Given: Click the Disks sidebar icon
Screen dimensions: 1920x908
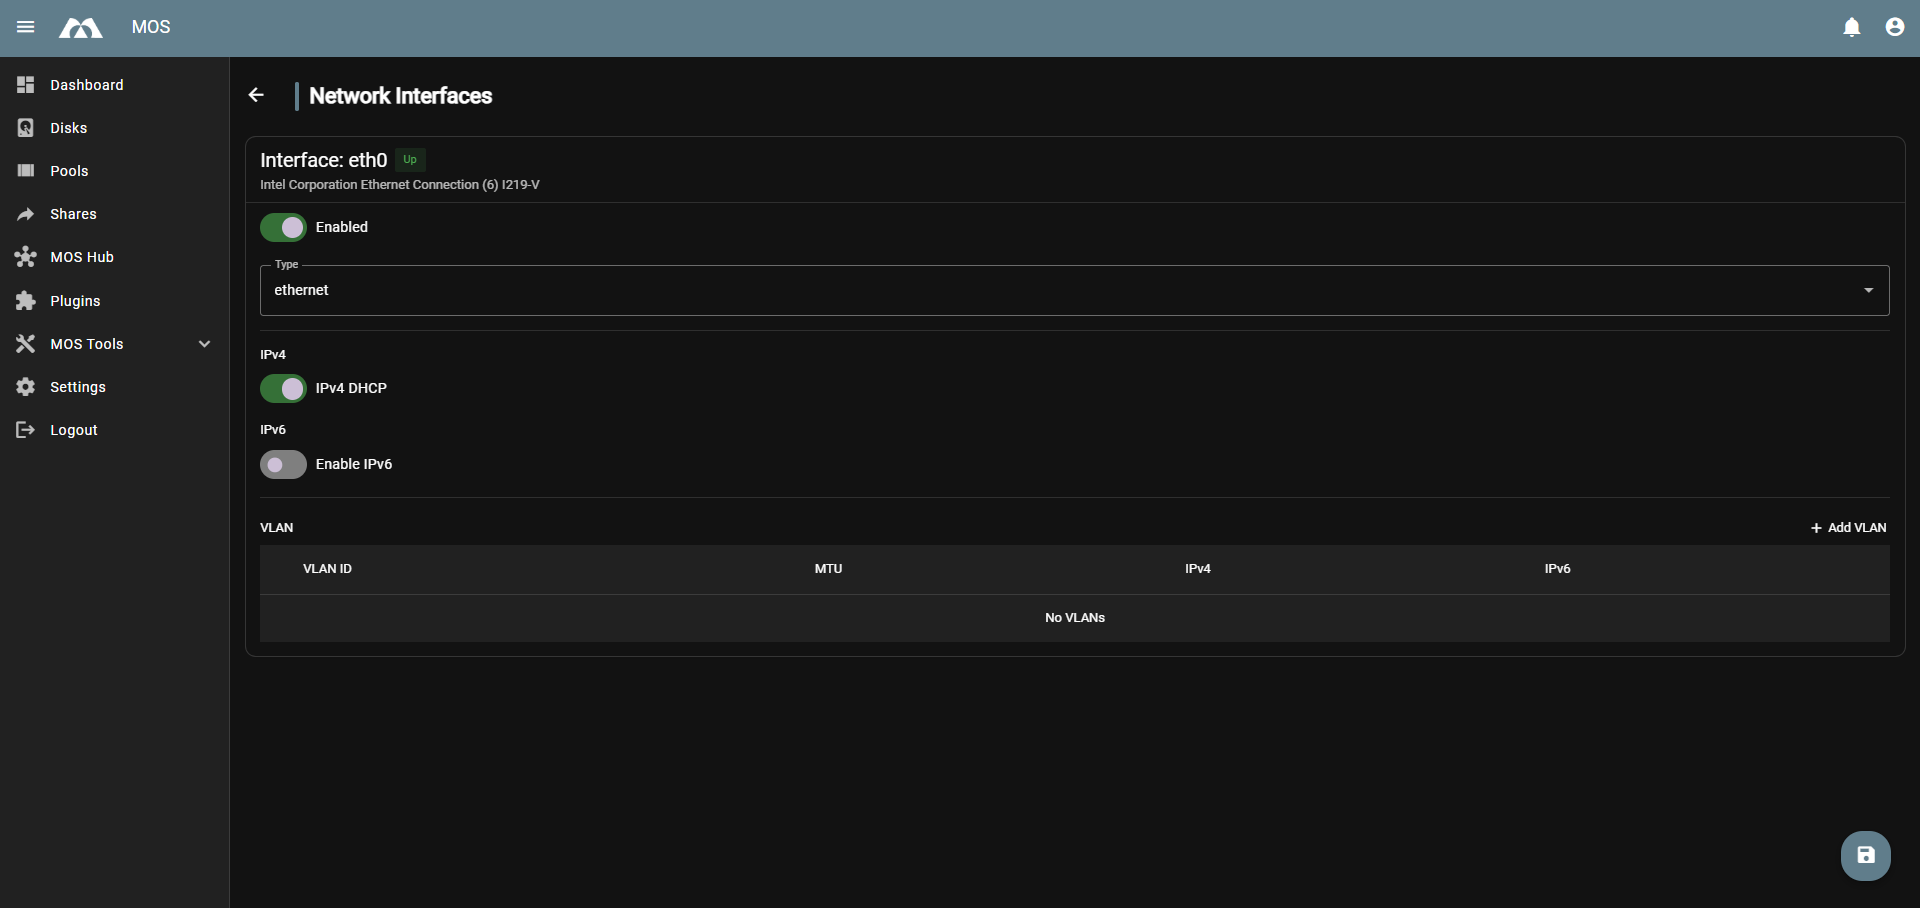Looking at the screenshot, I should pyautogui.click(x=26, y=128).
